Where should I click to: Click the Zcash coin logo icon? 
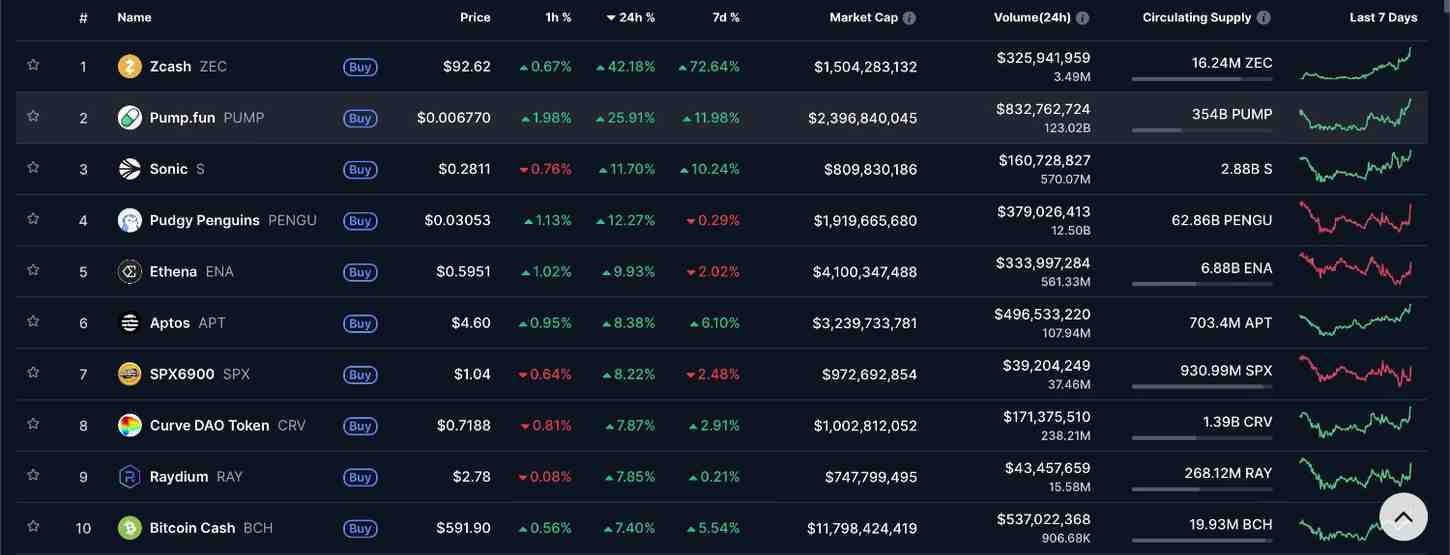pos(130,67)
